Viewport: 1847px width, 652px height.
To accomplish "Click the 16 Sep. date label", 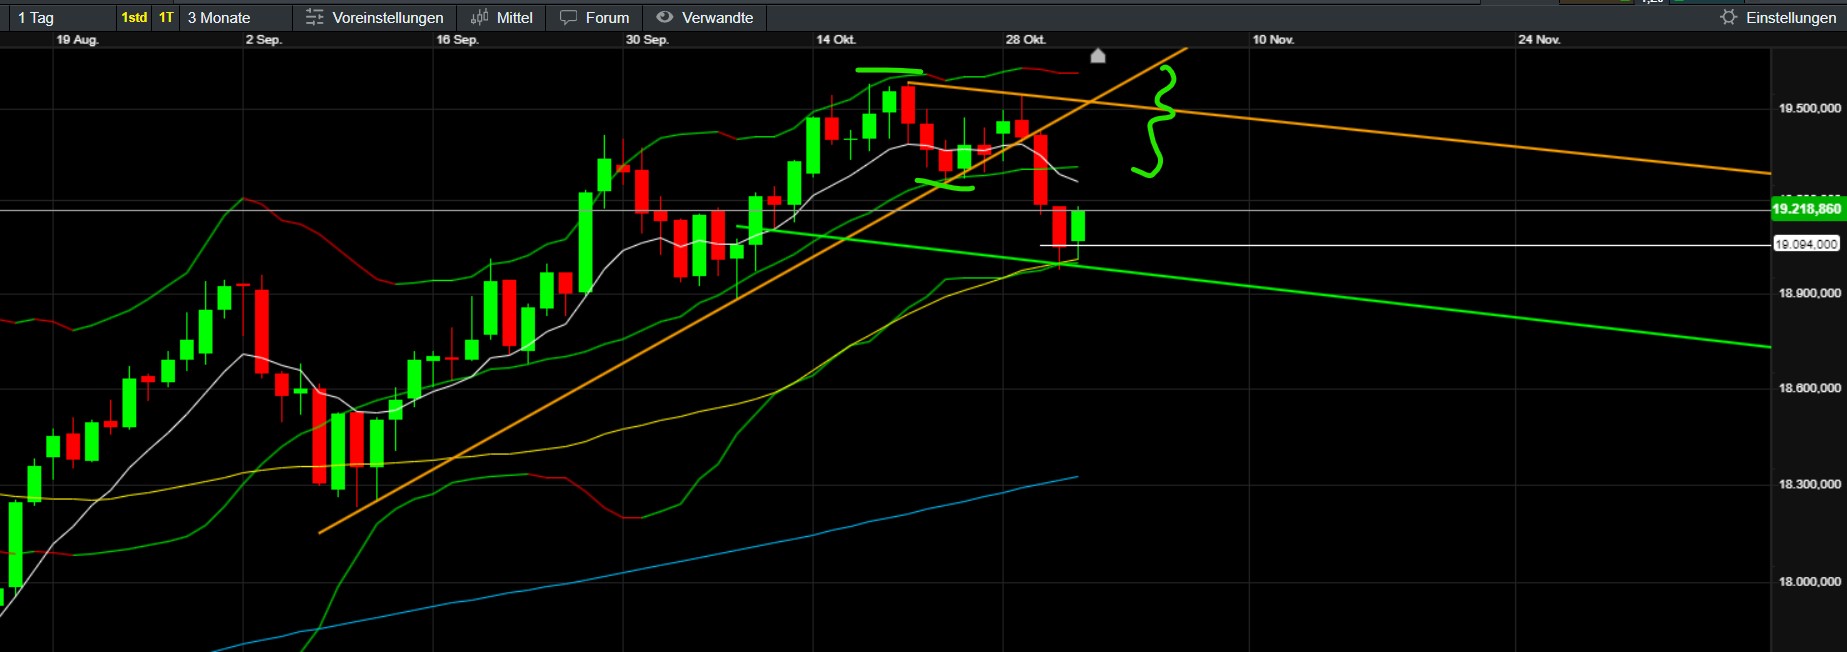I will point(457,40).
